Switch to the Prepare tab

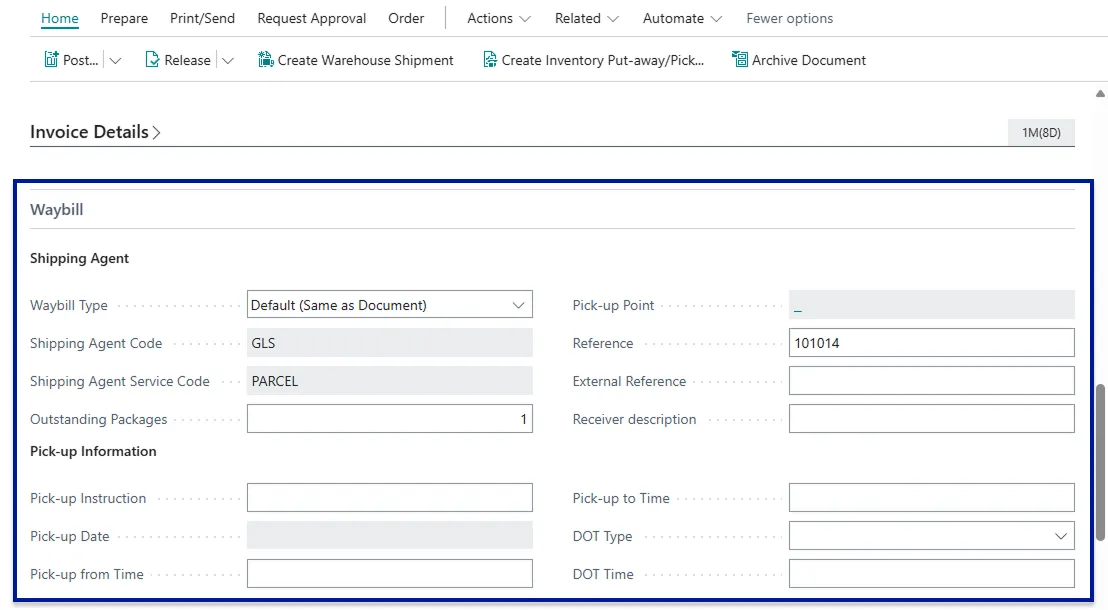124,18
